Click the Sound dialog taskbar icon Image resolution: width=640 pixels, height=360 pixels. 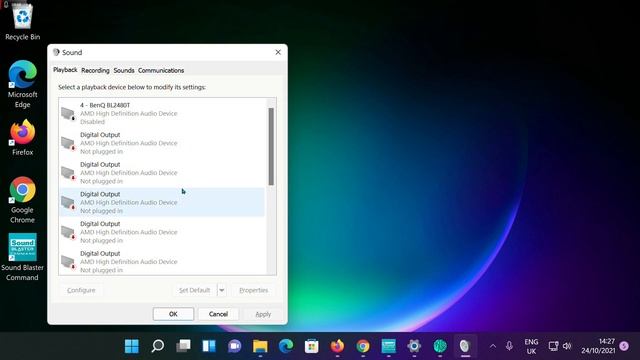tap(465, 346)
